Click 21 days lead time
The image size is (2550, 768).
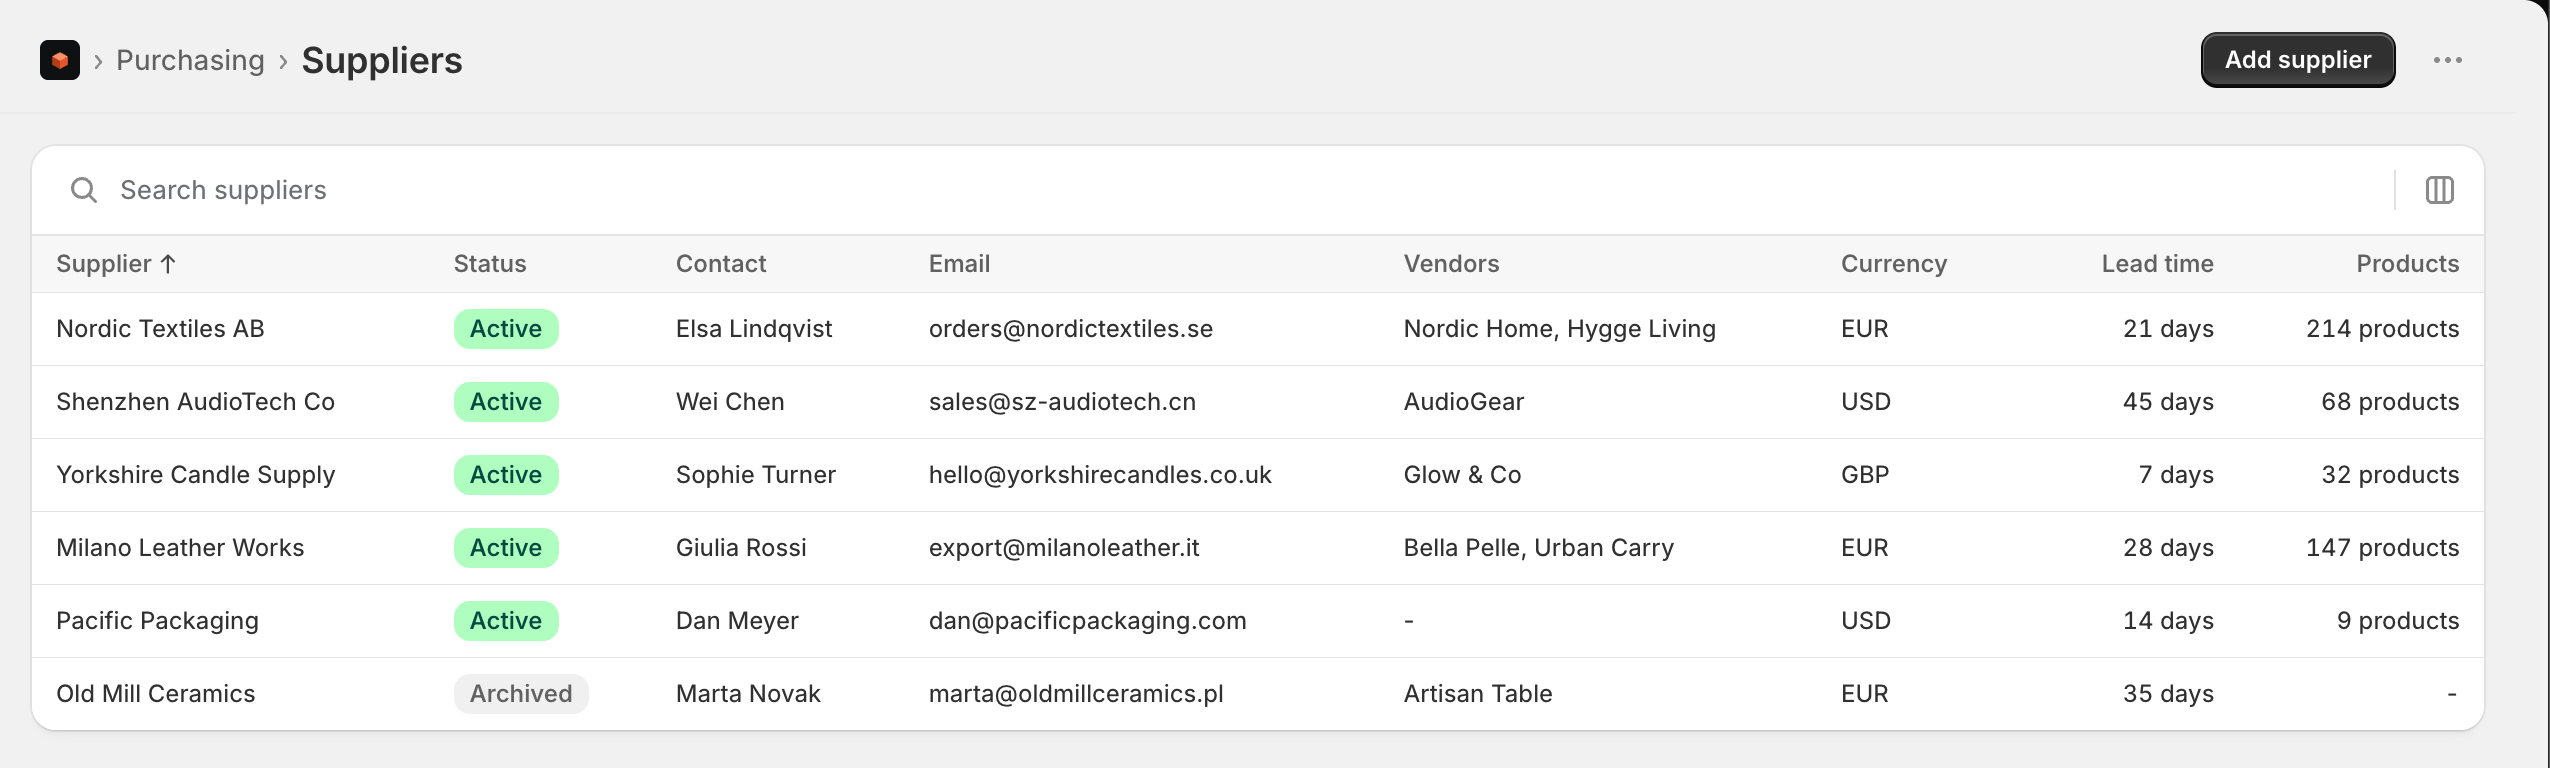(2168, 329)
